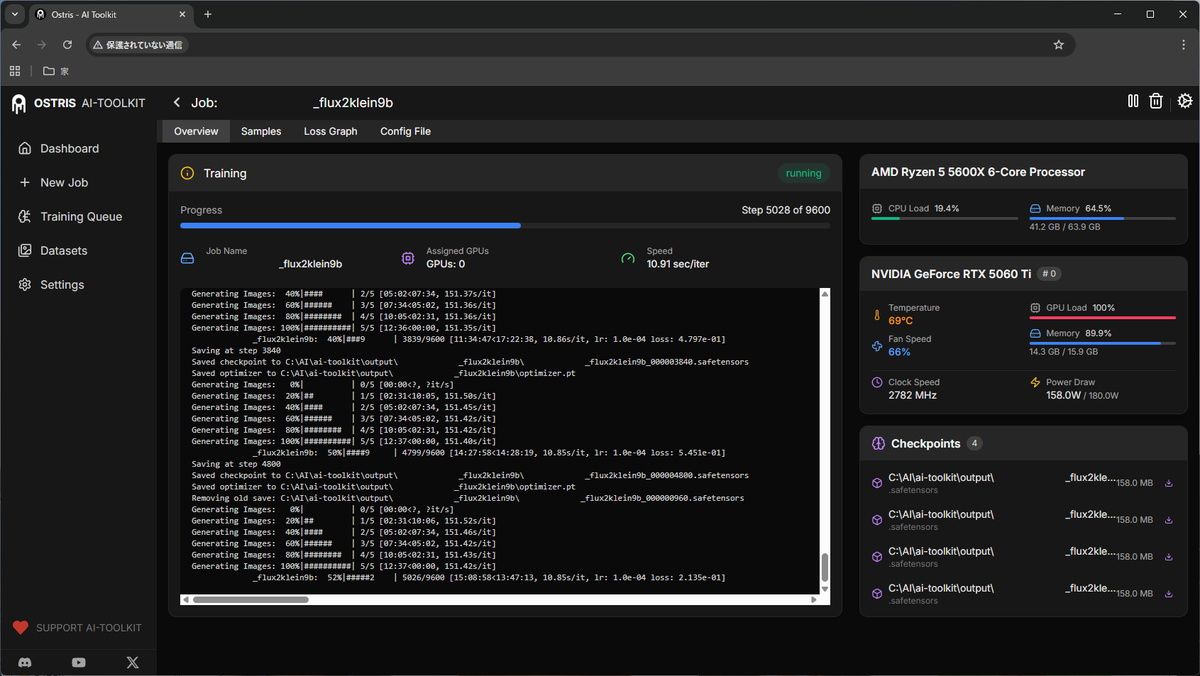Click the log scroll up arrow

[825, 294]
